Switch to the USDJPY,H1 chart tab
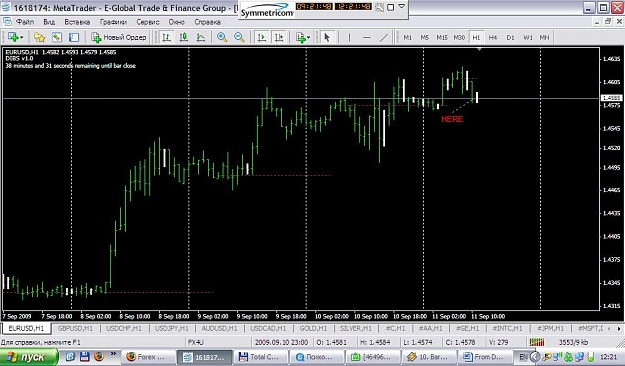The width and height of the screenshot is (625, 366). coord(171,329)
